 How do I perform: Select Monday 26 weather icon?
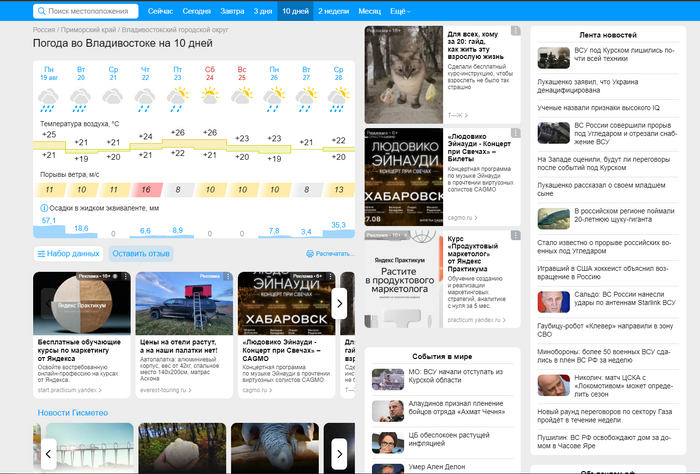click(274, 99)
